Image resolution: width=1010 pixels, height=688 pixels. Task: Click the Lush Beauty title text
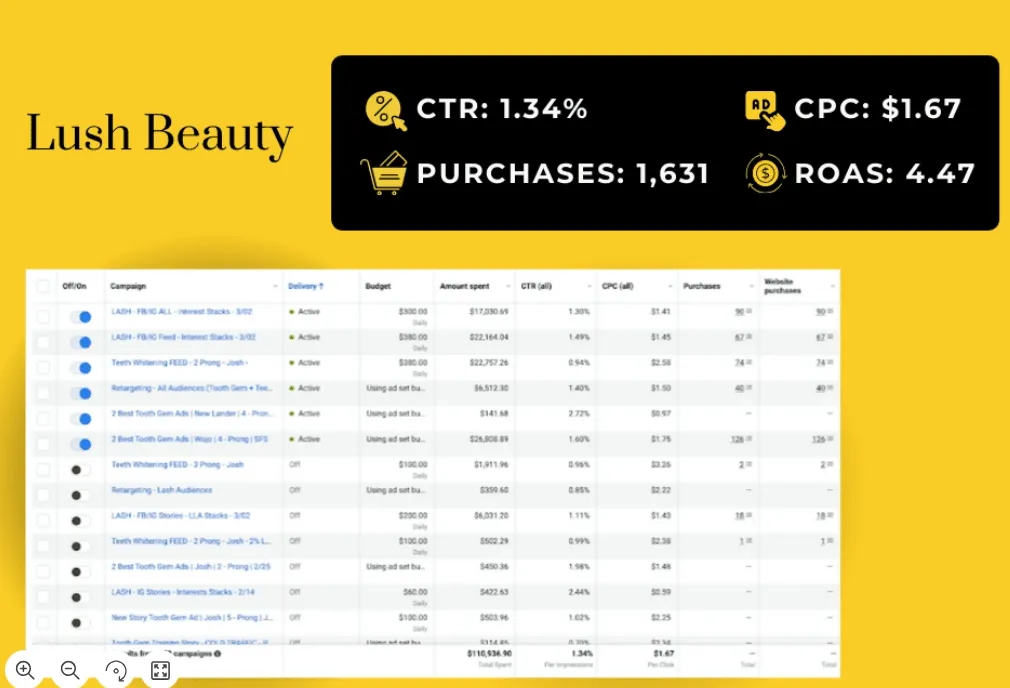point(160,136)
